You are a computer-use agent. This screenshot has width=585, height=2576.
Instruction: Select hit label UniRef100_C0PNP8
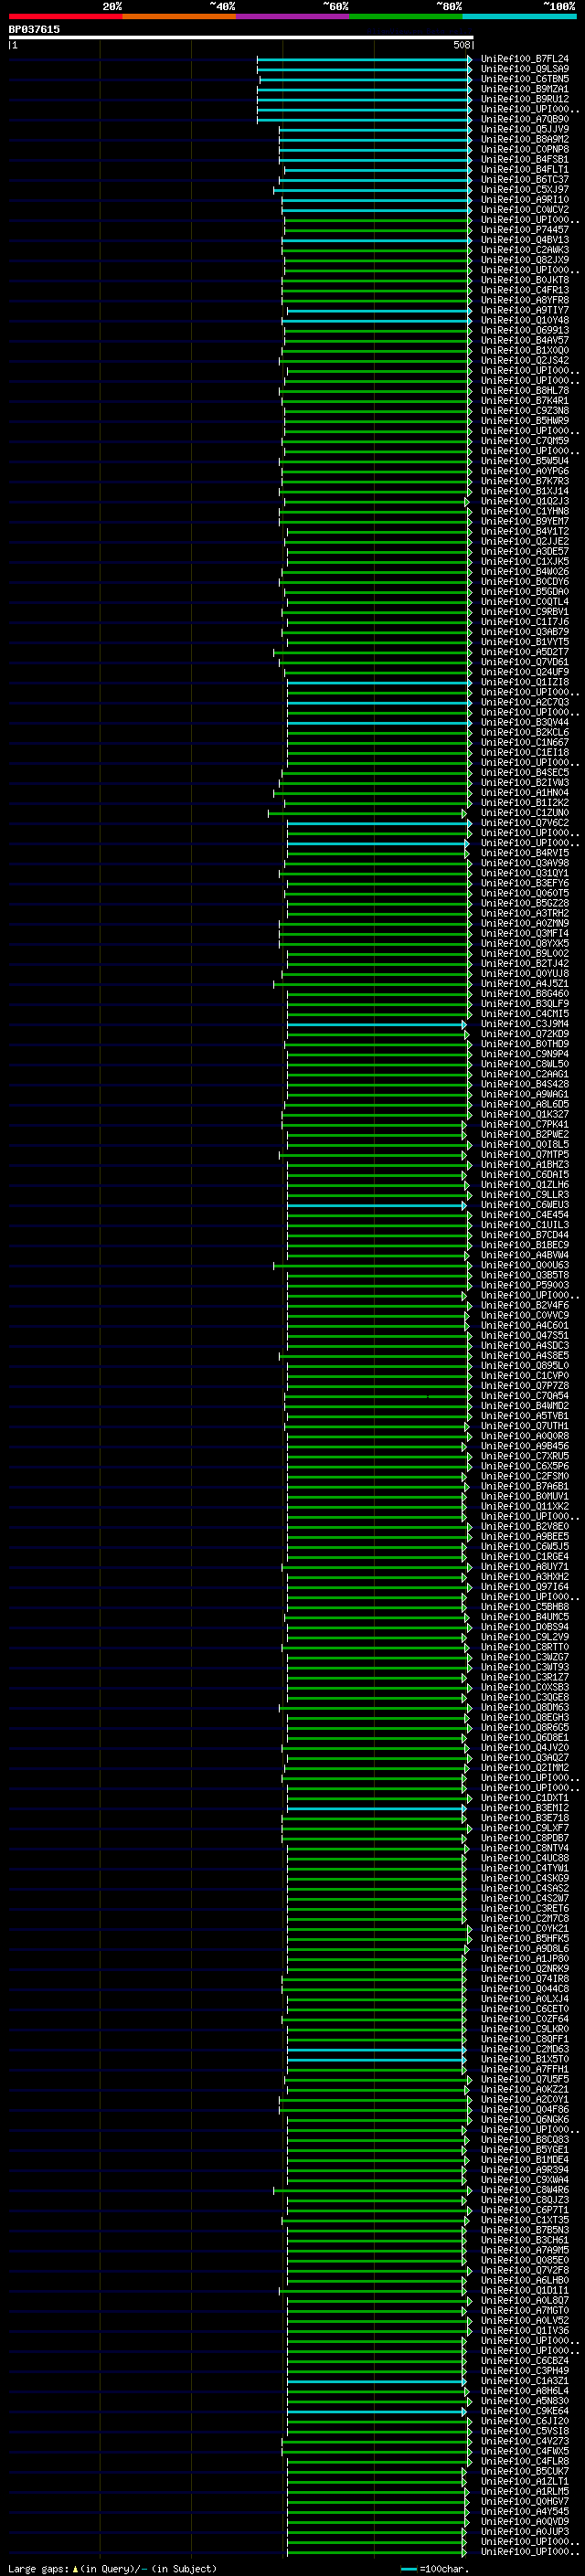(x=525, y=149)
